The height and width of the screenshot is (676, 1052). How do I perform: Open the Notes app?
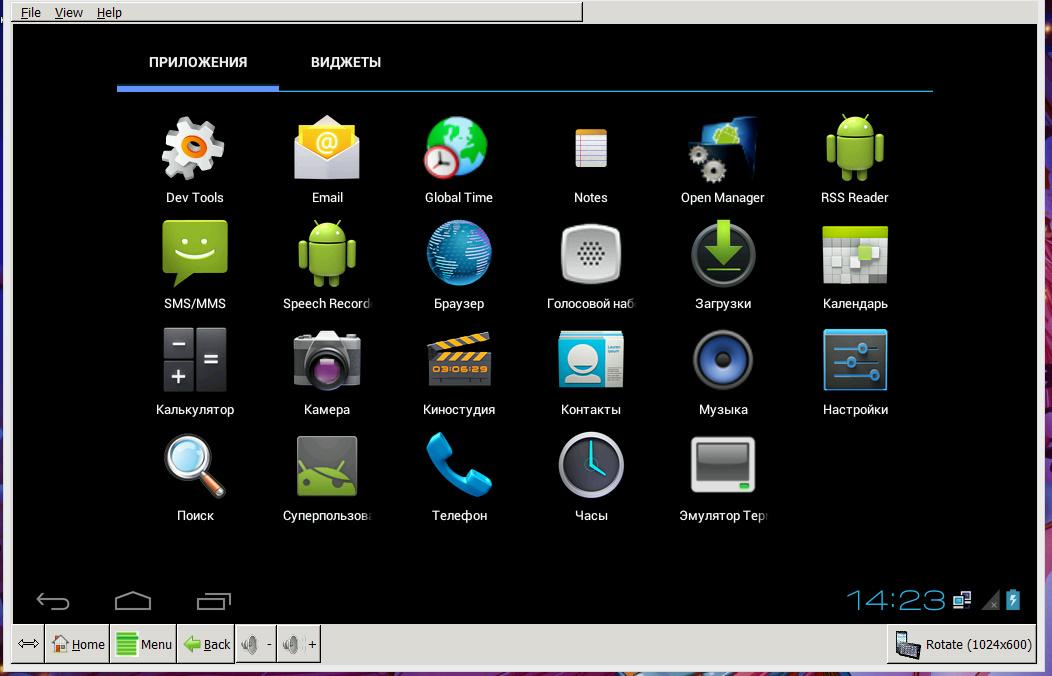(591, 150)
